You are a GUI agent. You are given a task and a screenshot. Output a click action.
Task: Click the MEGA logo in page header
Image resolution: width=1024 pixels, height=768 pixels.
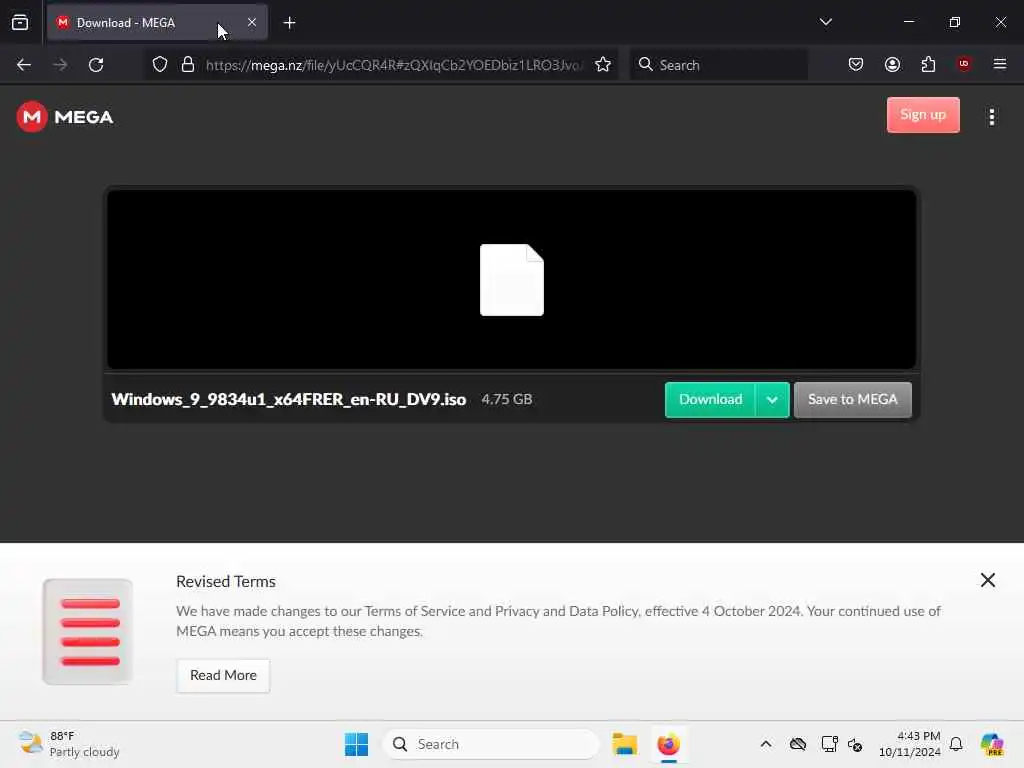click(65, 117)
